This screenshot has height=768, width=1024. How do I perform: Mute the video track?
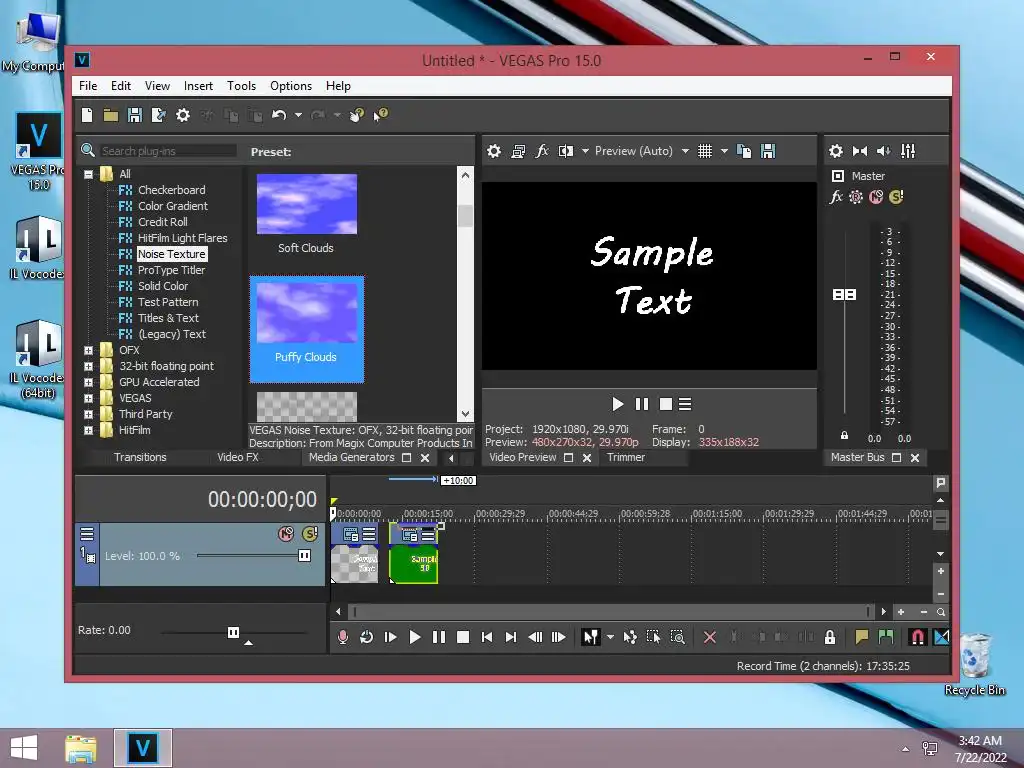(286, 534)
